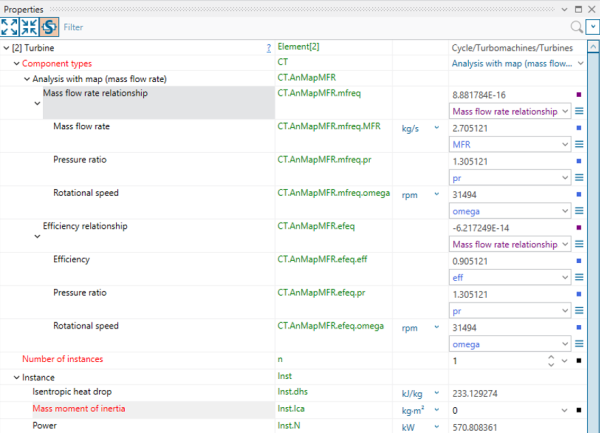This screenshot has width=600, height=433.
Task: Collapse the Component types node
Action: (x=16, y=63)
